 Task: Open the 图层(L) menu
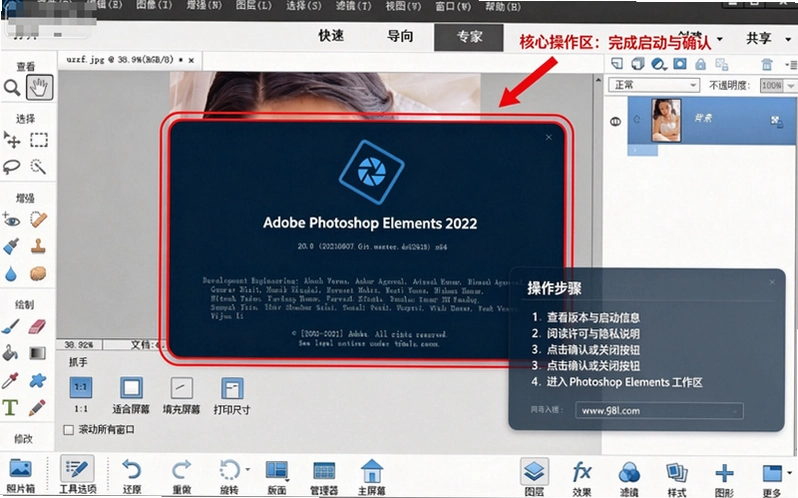pos(253,6)
